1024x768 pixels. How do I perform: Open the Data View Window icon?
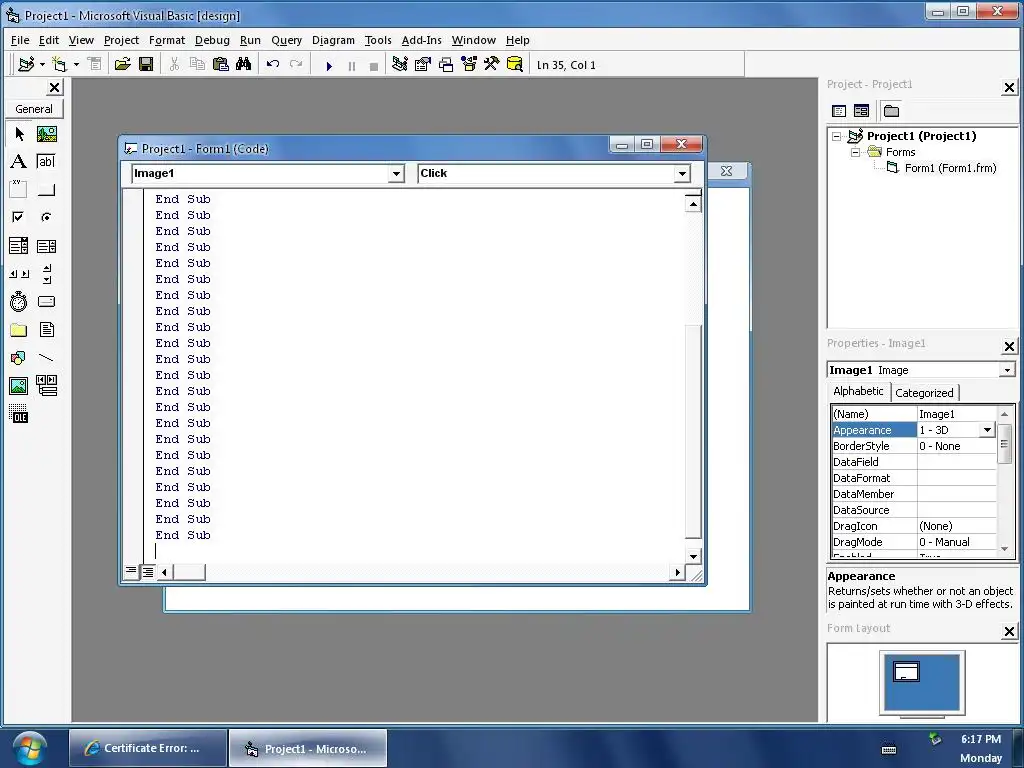click(x=515, y=64)
